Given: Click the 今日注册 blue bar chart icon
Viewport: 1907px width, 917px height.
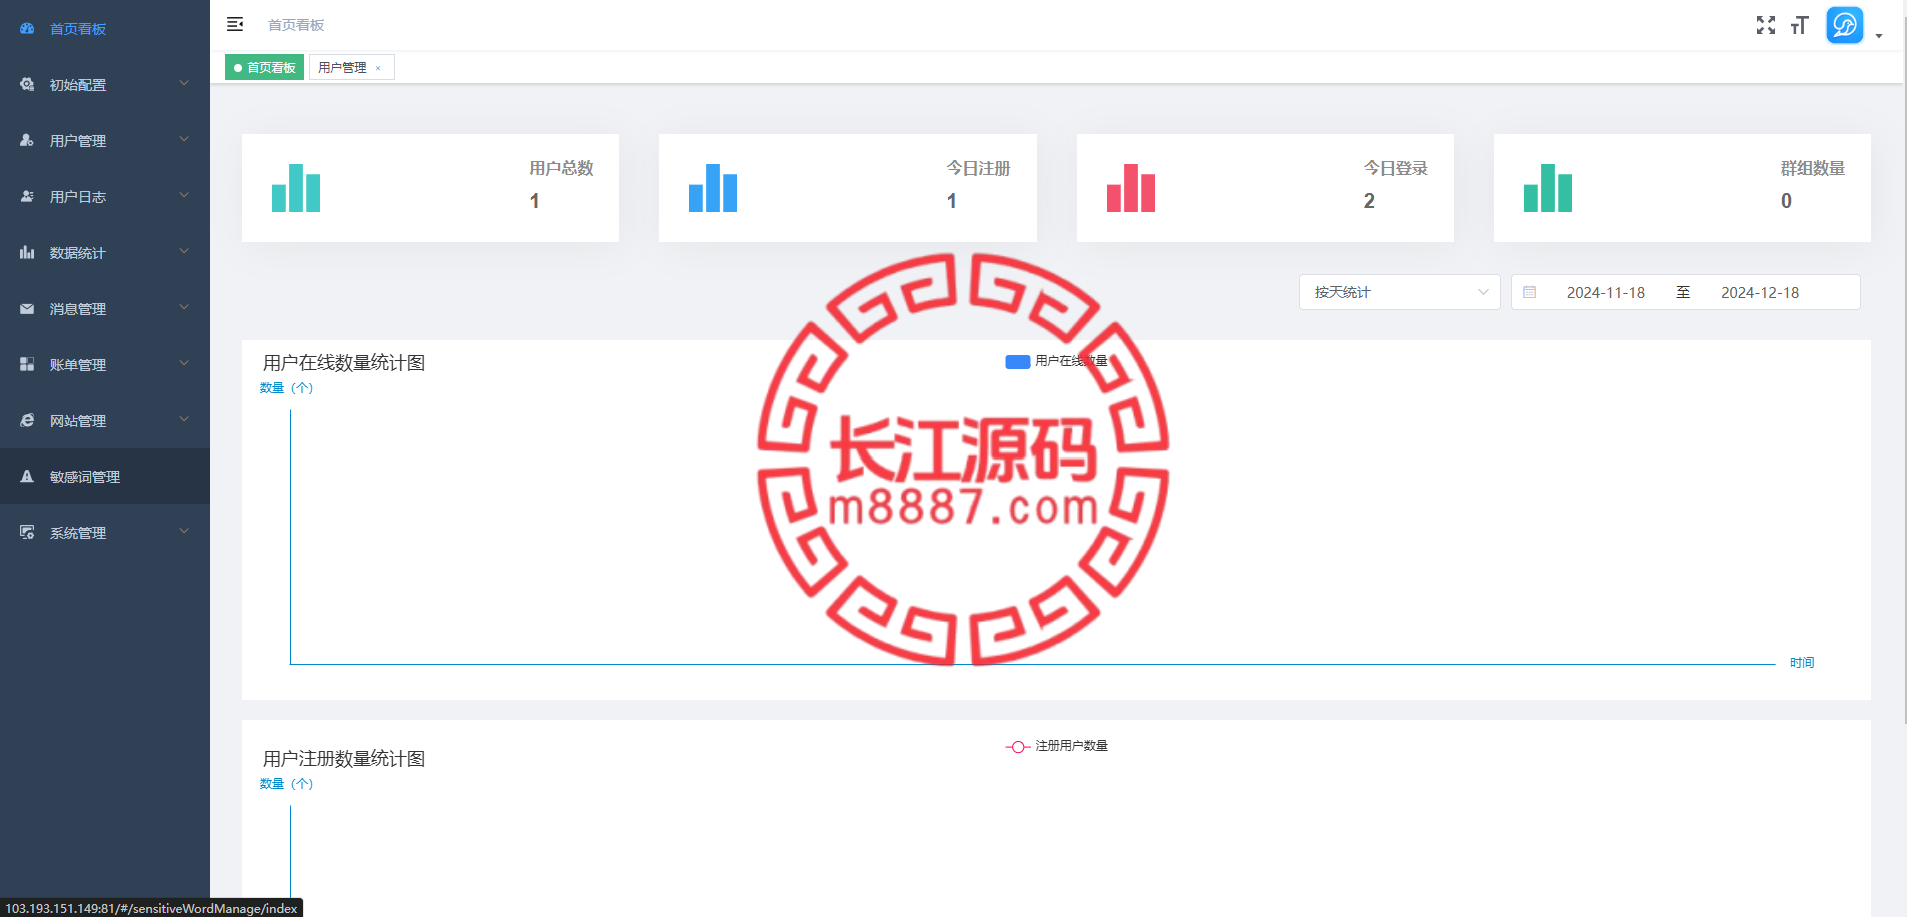Looking at the screenshot, I should (713, 188).
